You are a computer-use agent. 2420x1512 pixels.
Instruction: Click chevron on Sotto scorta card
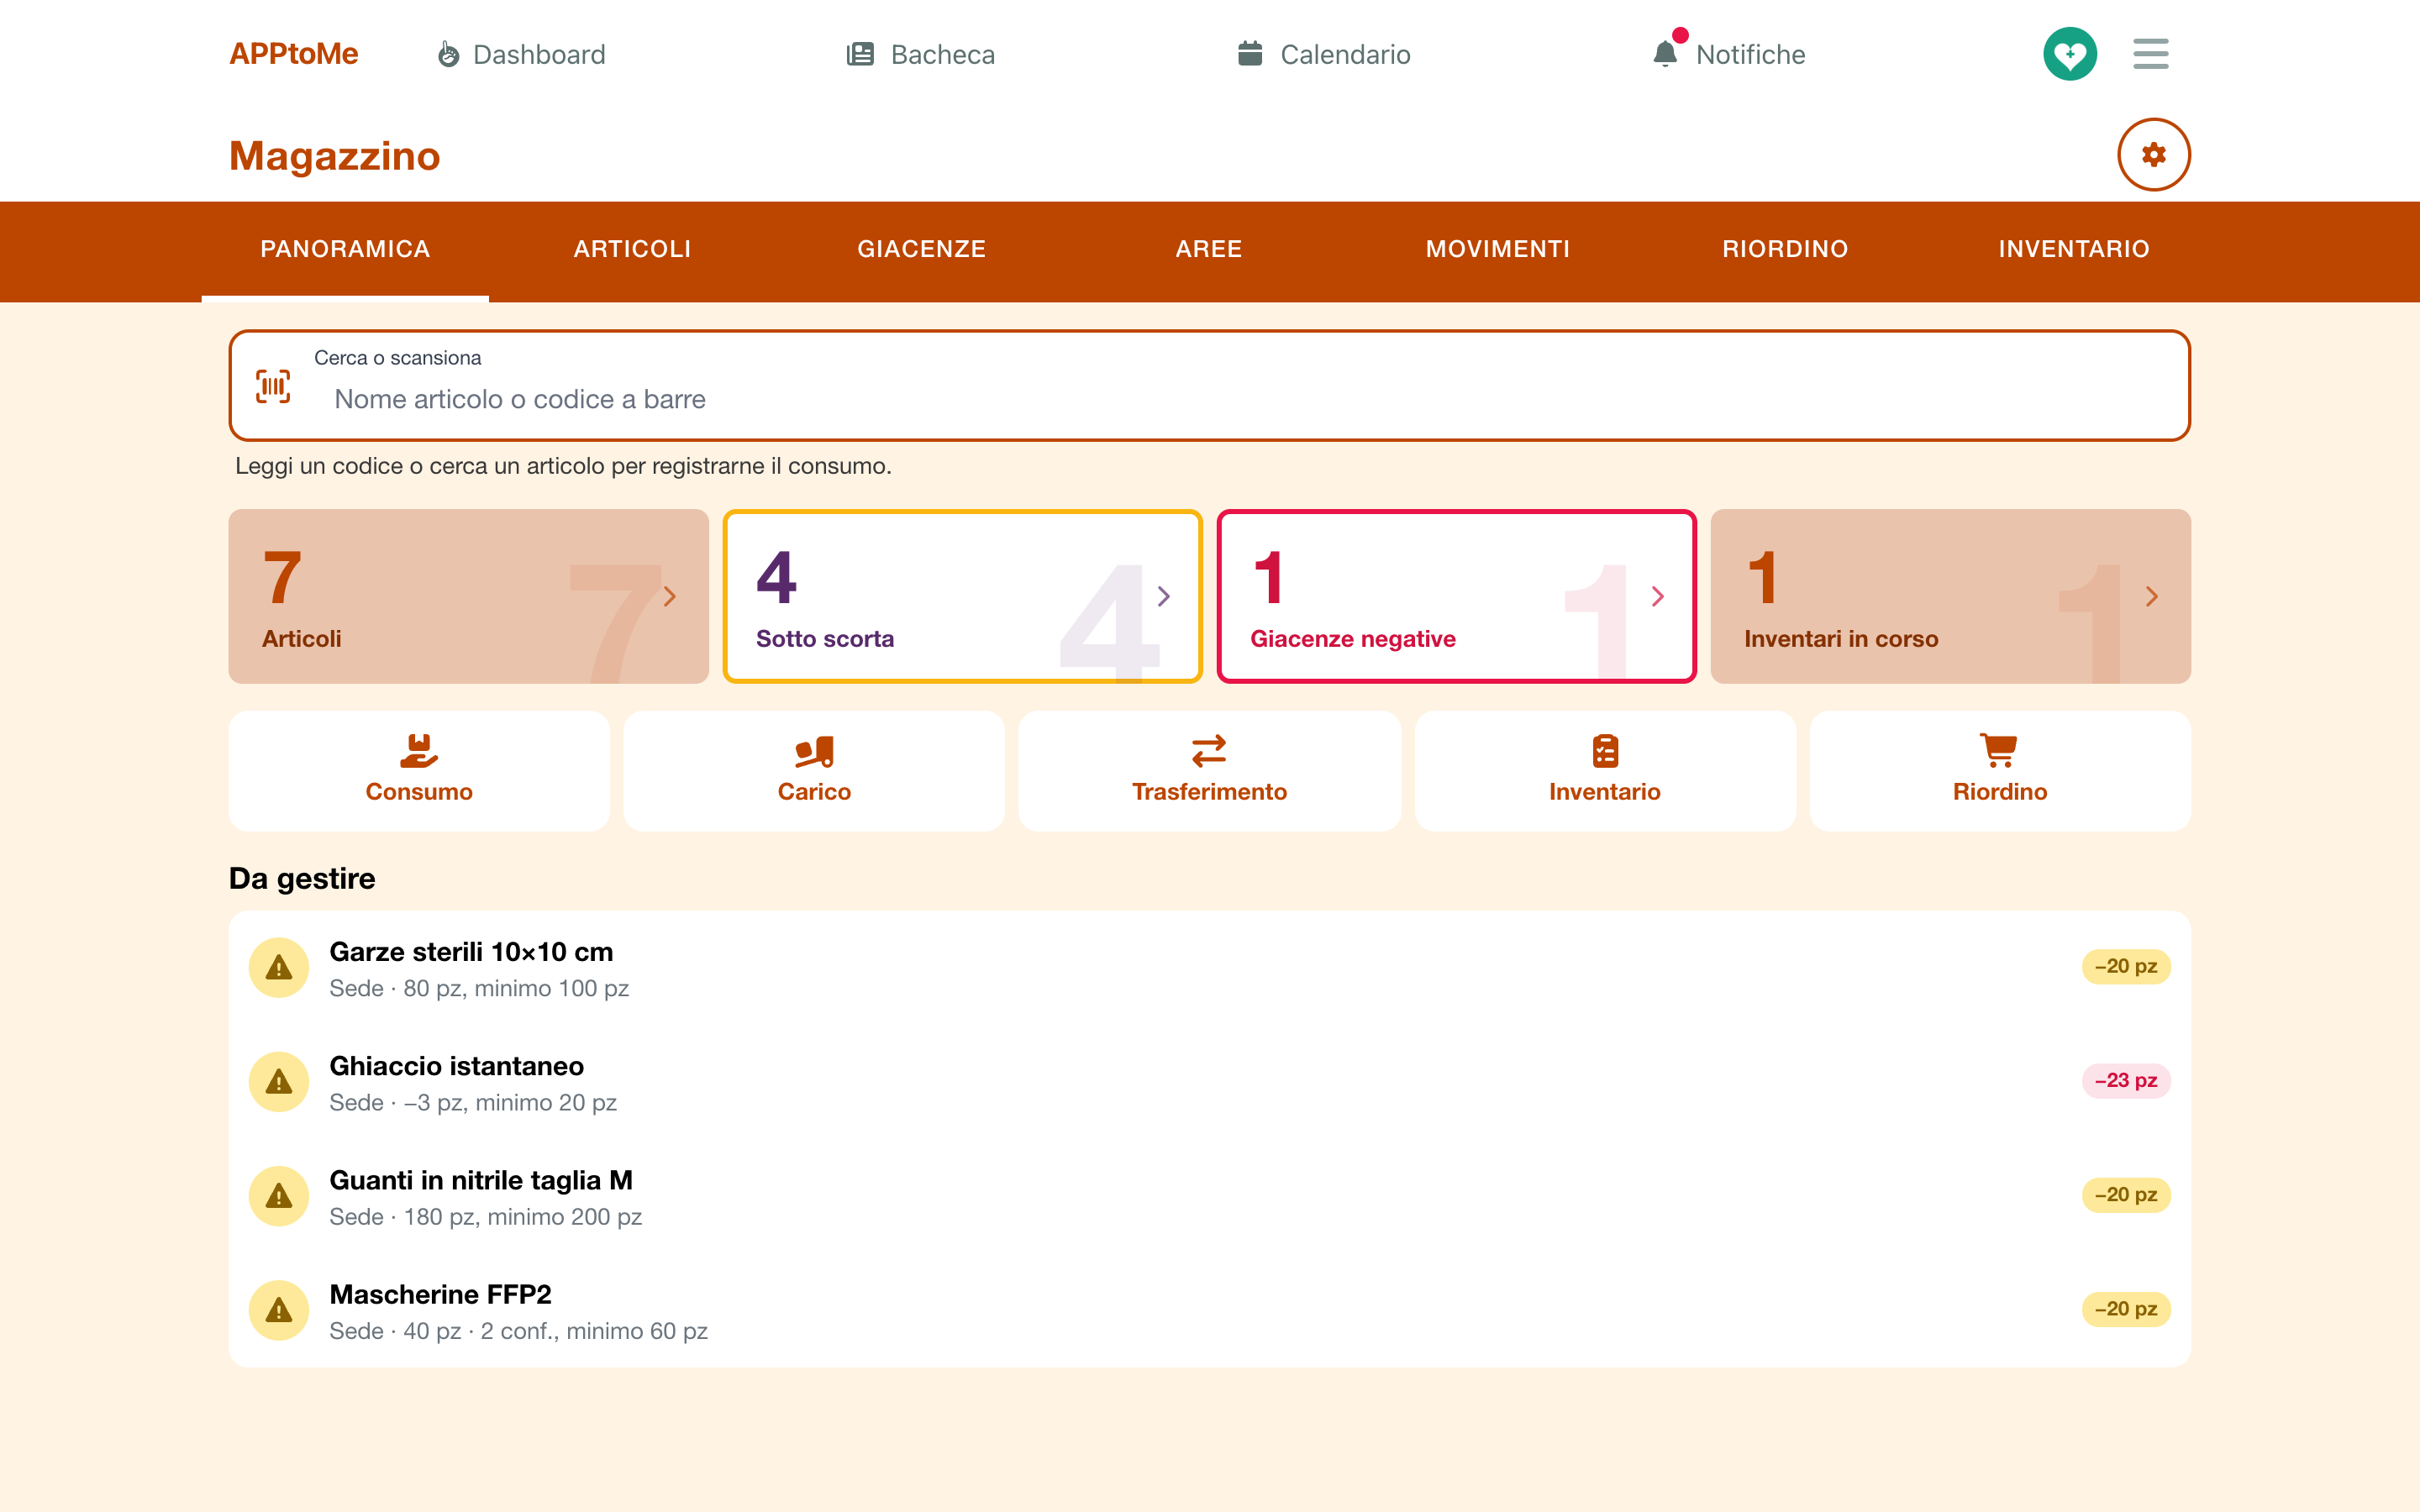point(1164,597)
